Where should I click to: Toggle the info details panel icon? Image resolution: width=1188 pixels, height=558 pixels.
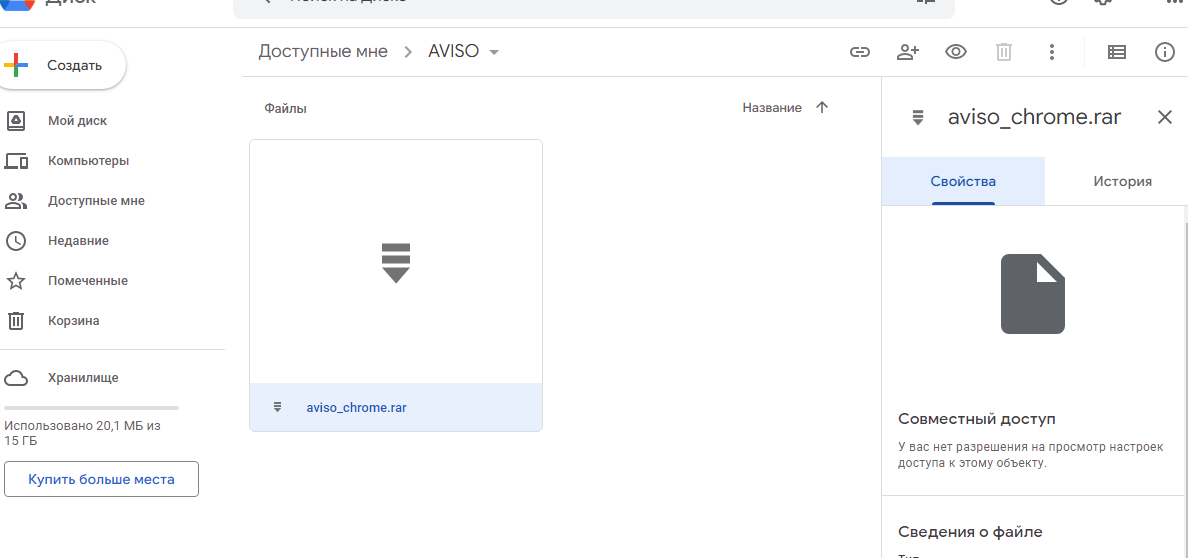tap(1165, 52)
